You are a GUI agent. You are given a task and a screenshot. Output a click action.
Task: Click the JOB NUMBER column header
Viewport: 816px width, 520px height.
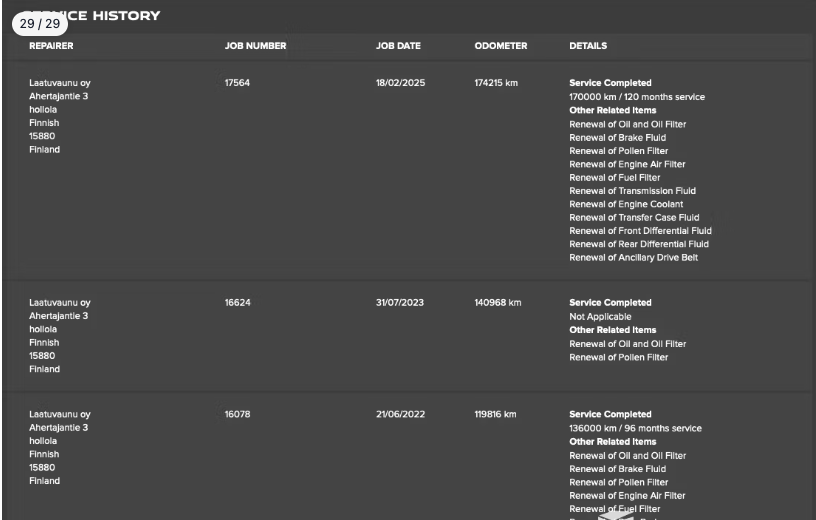click(255, 46)
